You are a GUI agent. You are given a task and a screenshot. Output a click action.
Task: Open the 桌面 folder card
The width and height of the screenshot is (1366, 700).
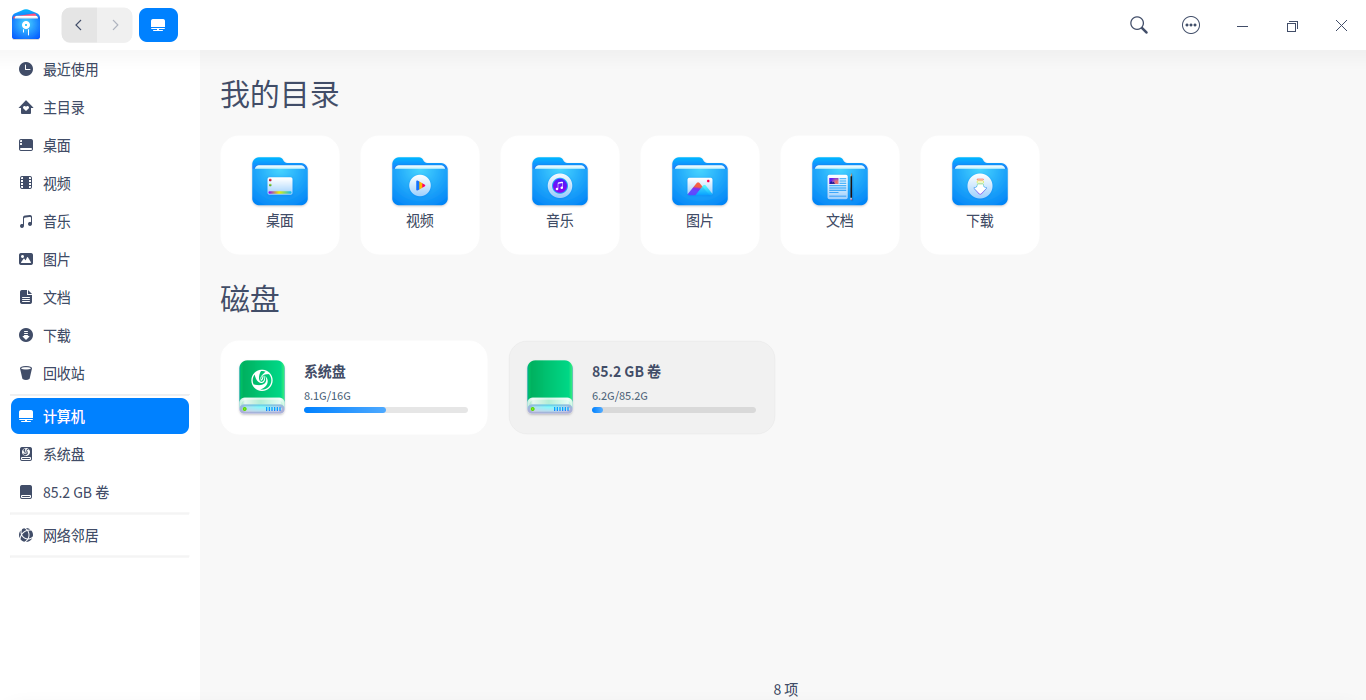280,195
